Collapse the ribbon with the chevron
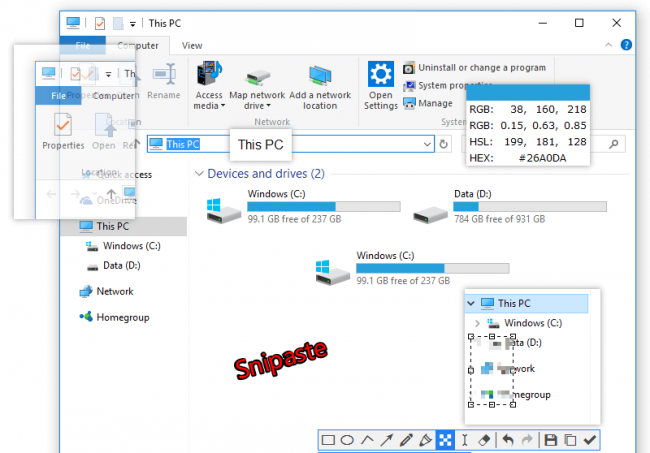The height and width of the screenshot is (453, 650). 608,45
